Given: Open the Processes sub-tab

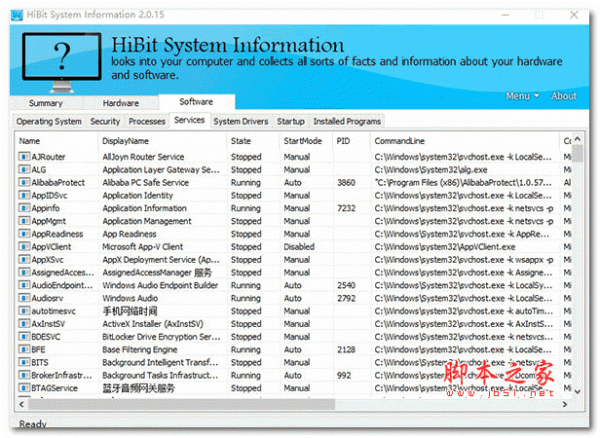Looking at the screenshot, I should tap(147, 121).
